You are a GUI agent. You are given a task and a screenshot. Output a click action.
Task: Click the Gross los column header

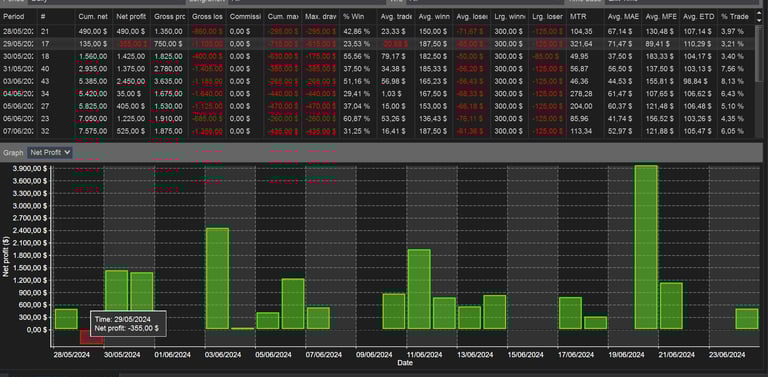[x=207, y=17]
